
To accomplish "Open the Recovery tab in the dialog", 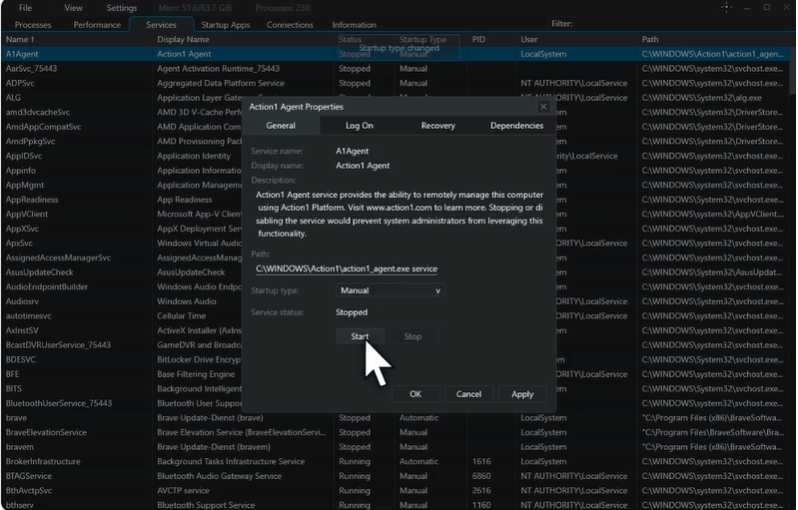I will coord(438,125).
